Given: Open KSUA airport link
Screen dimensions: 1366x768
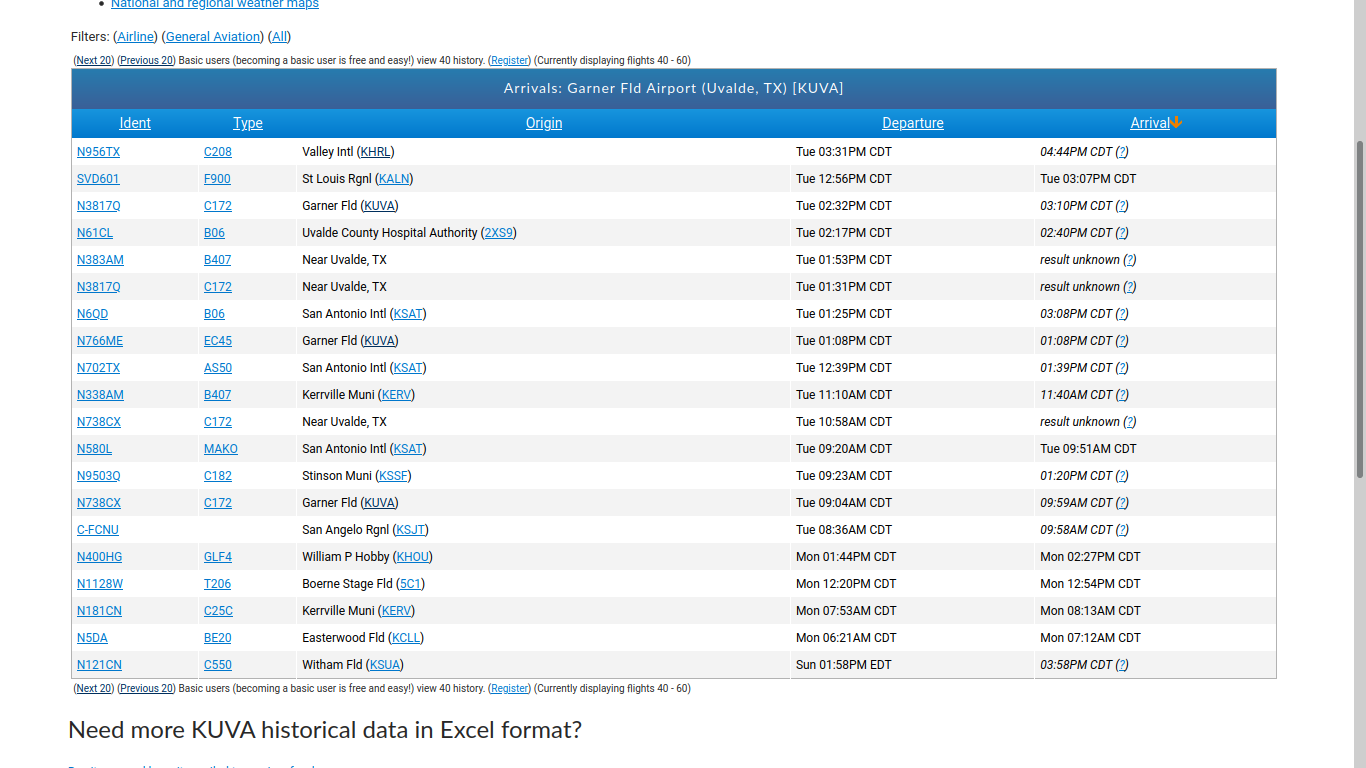Looking at the screenshot, I should 385,665.
